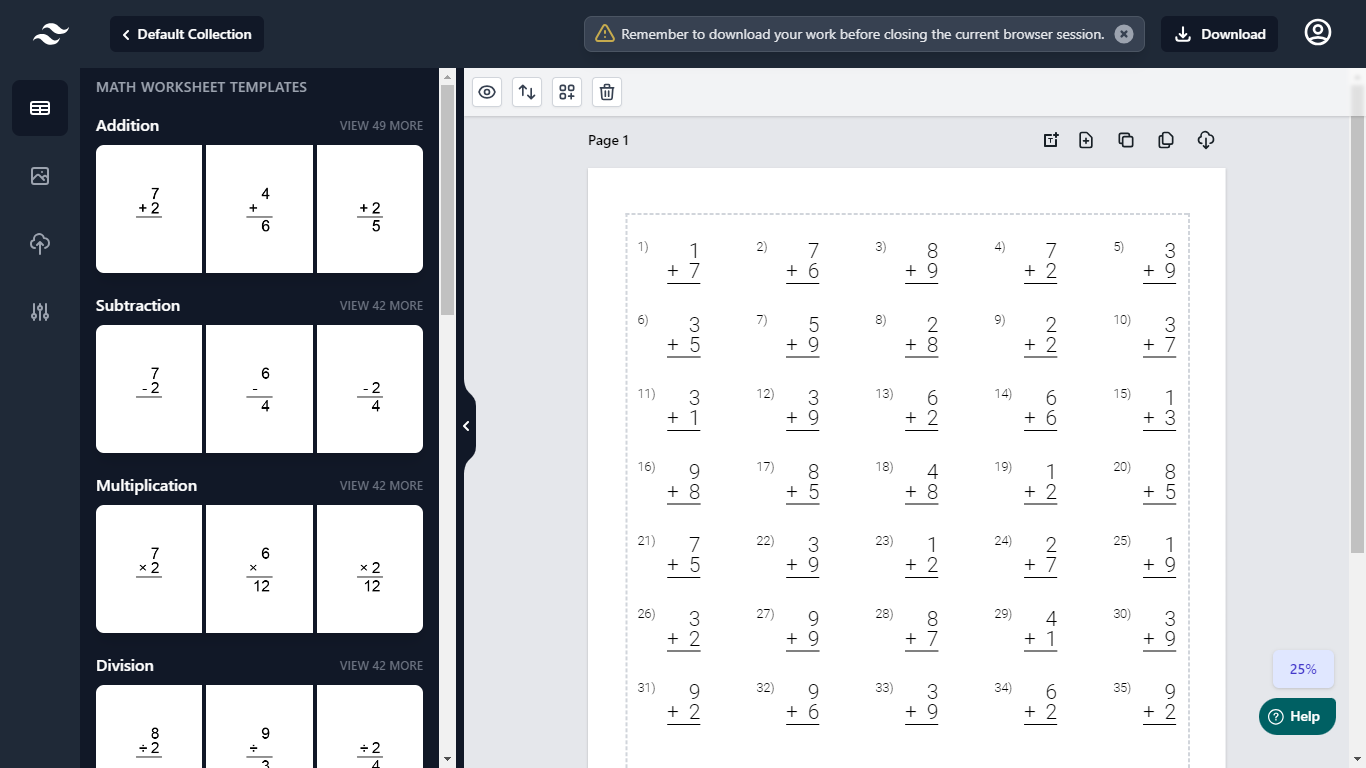
Task: Click the 25% zoom level indicator
Action: click(1302, 669)
